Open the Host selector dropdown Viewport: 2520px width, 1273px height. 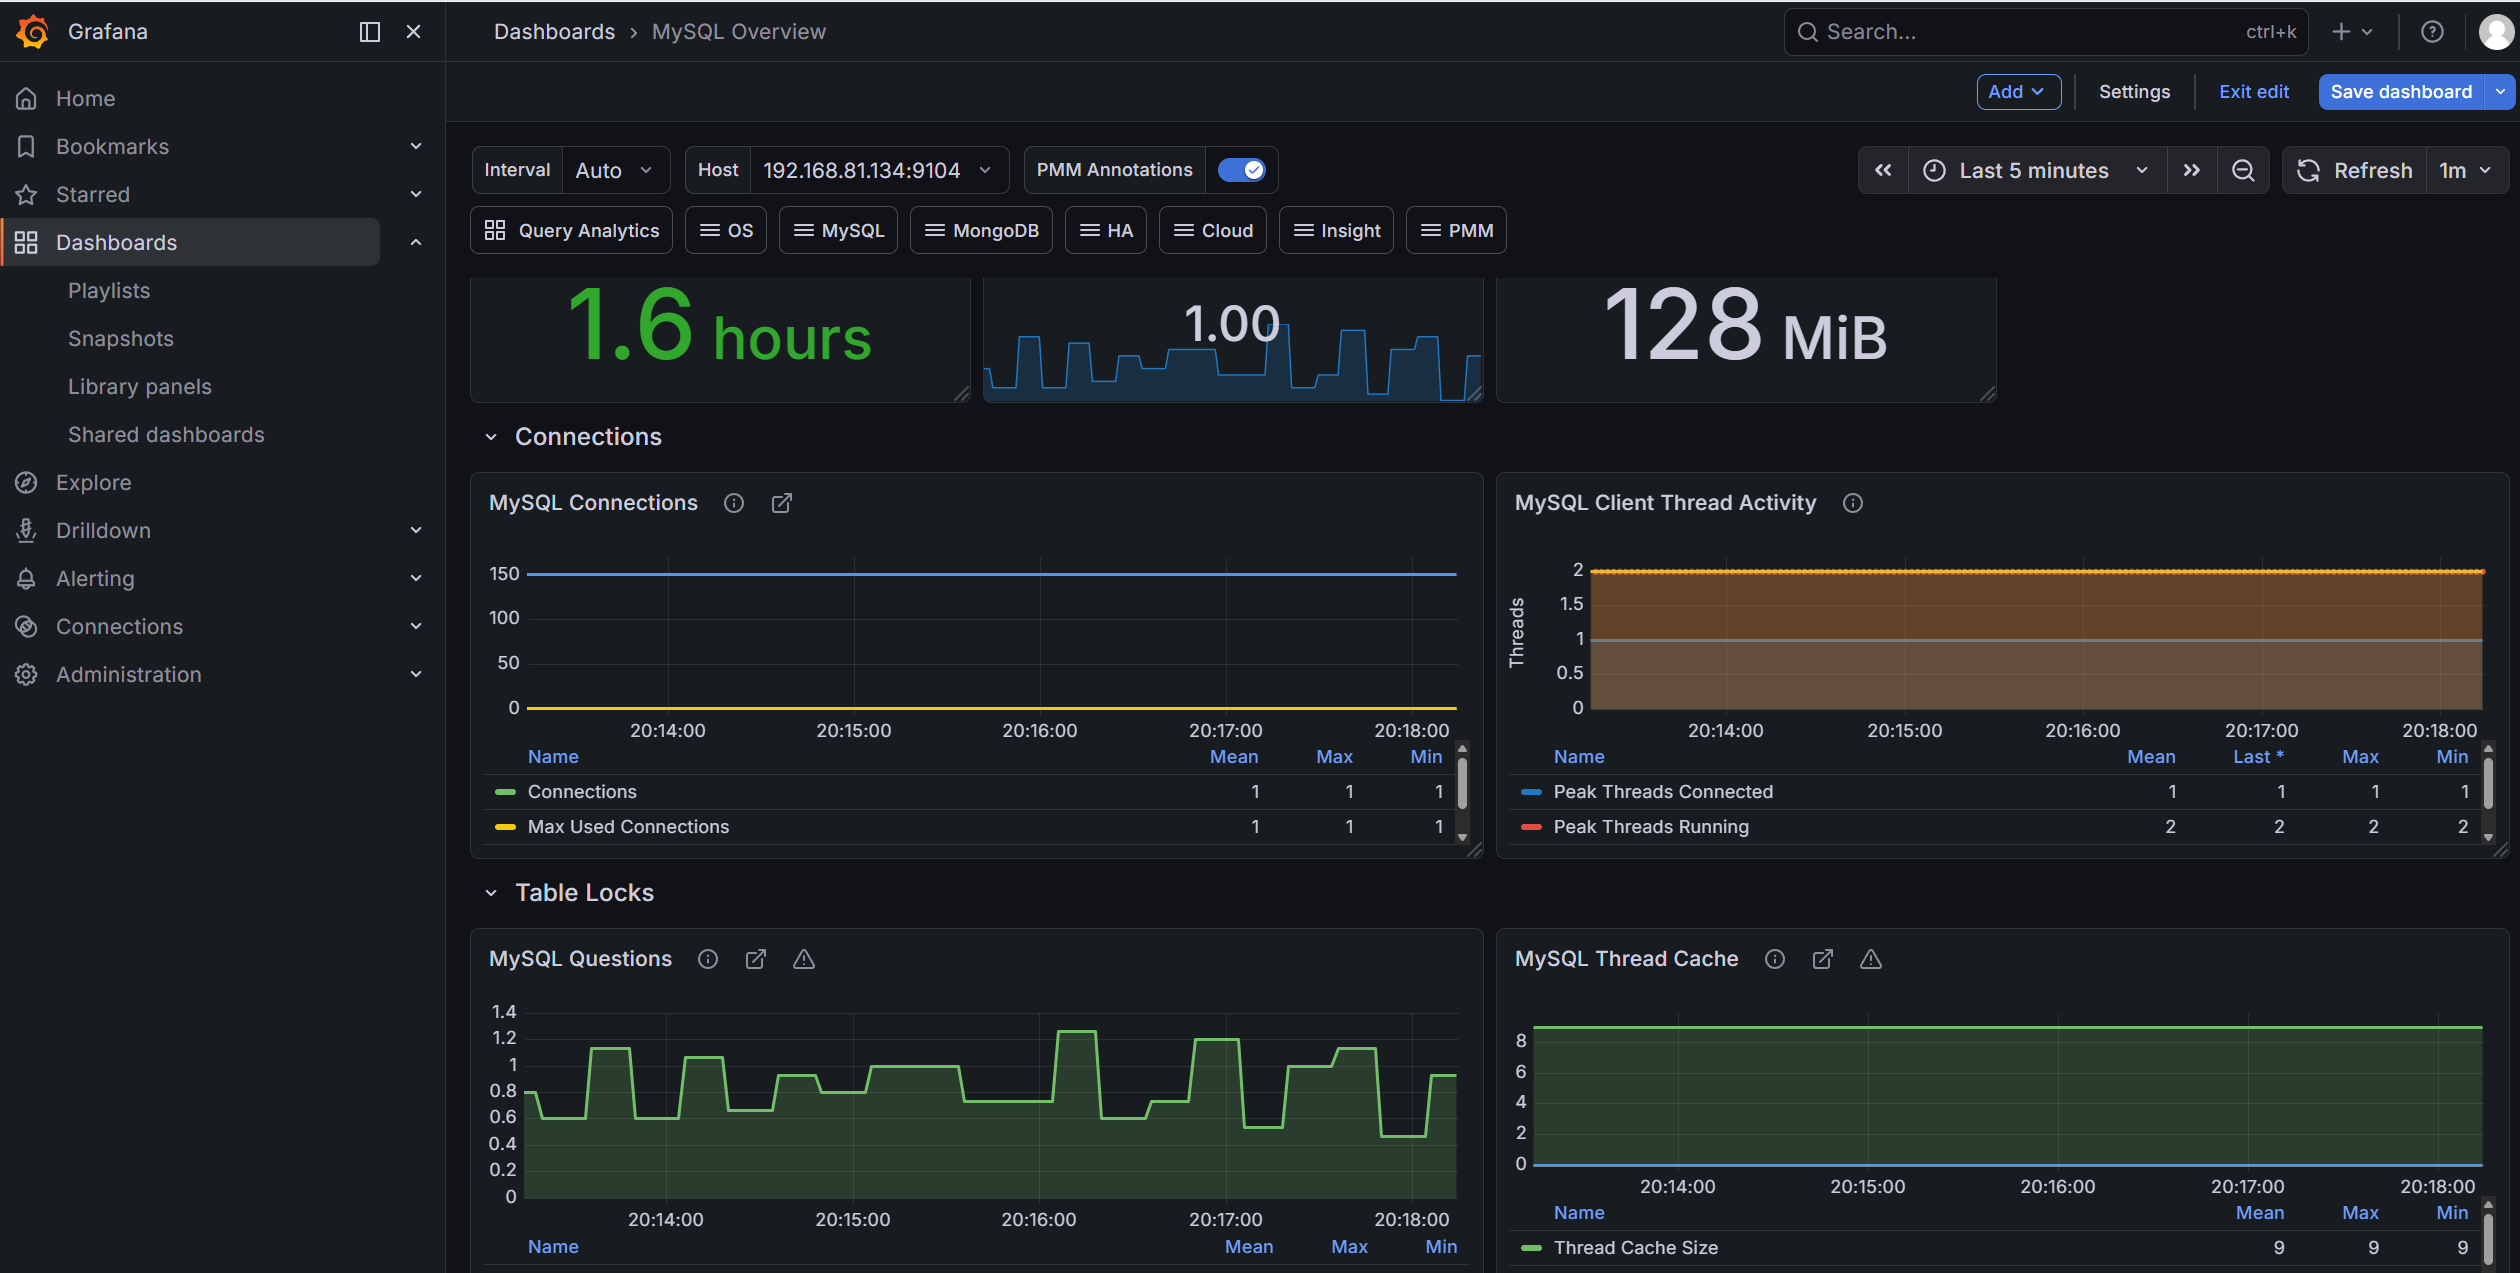coord(878,170)
